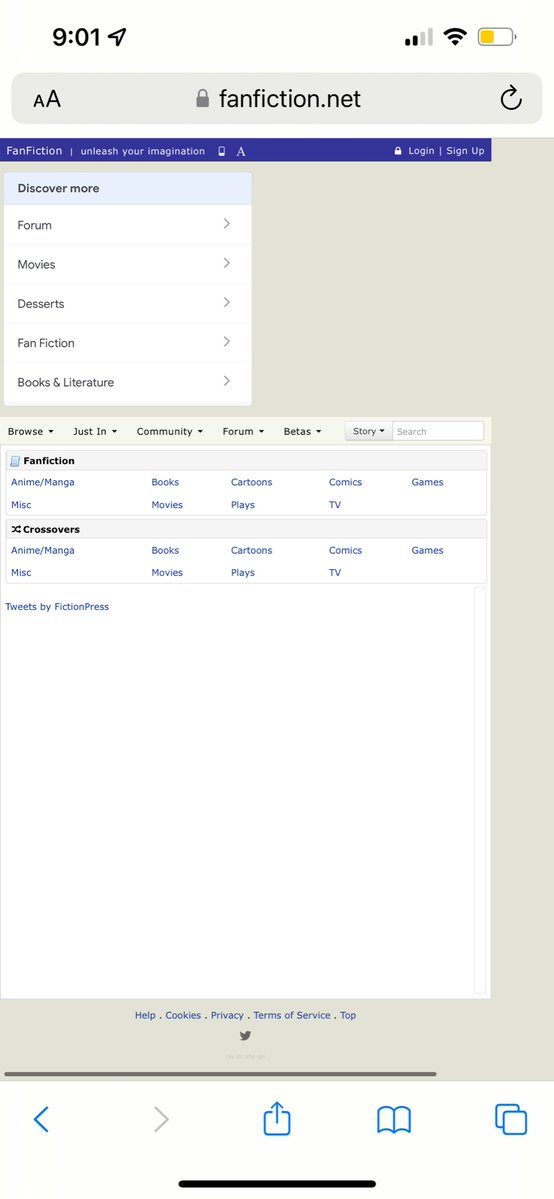Tap the Login link
The width and height of the screenshot is (554, 1199).
(421, 151)
